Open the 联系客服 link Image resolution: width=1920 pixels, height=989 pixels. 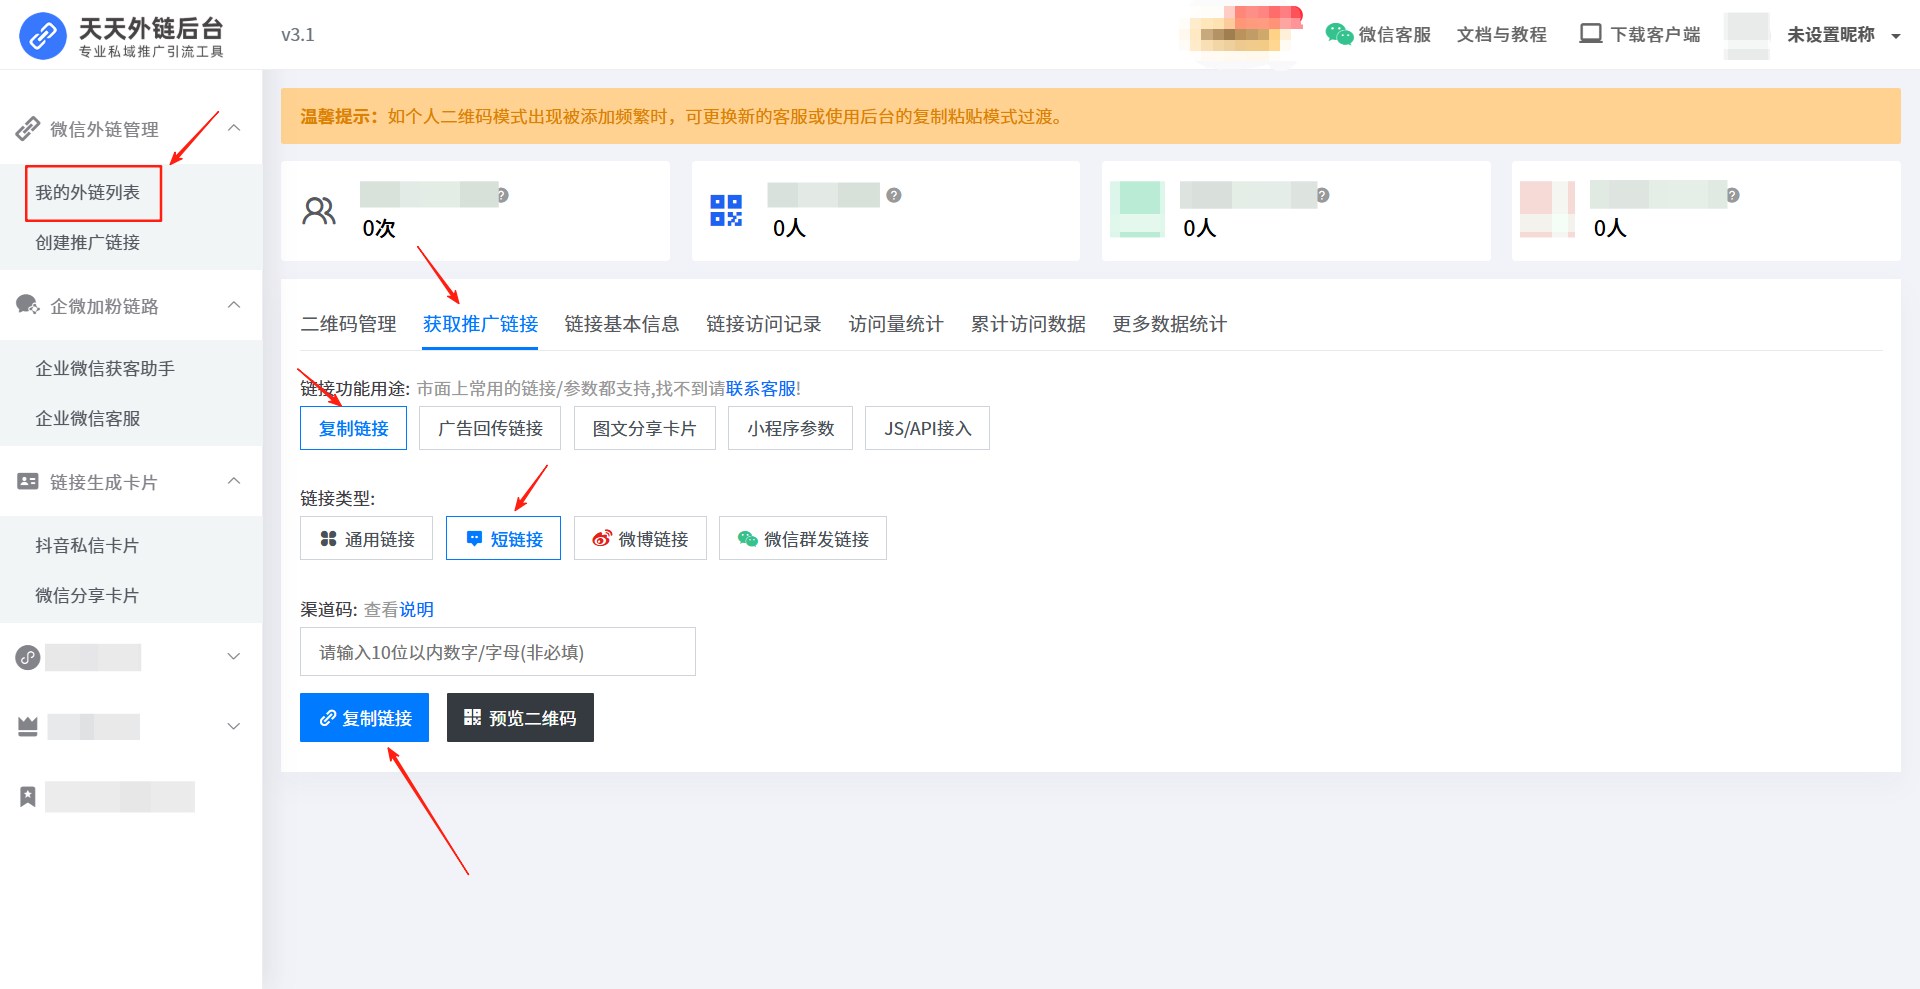761,389
